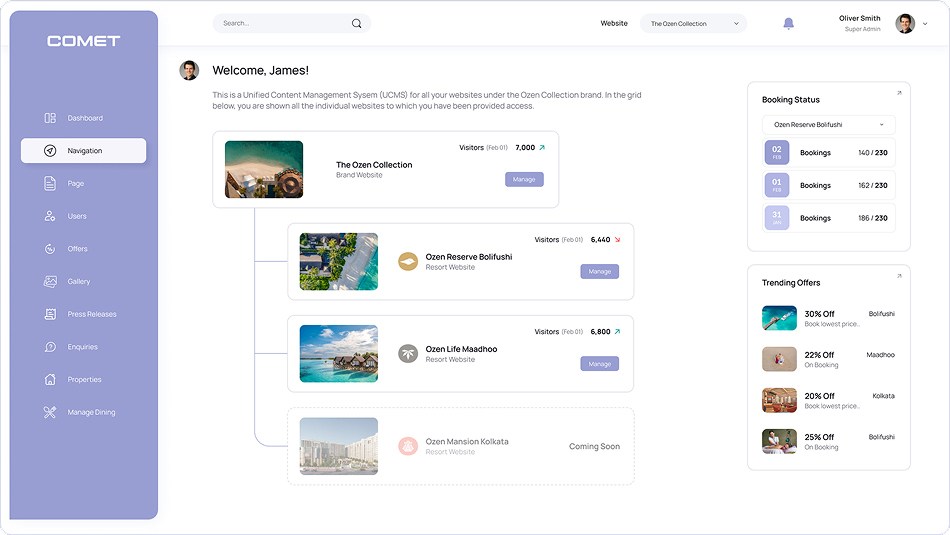Click the notification bell icon

coord(789,24)
